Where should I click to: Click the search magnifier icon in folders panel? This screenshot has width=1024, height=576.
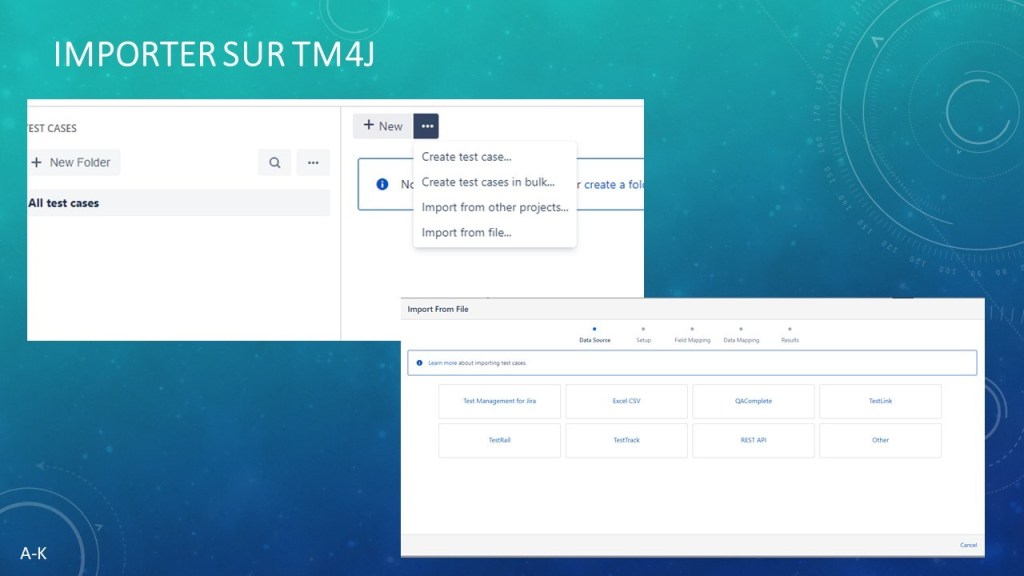[274, 163]
